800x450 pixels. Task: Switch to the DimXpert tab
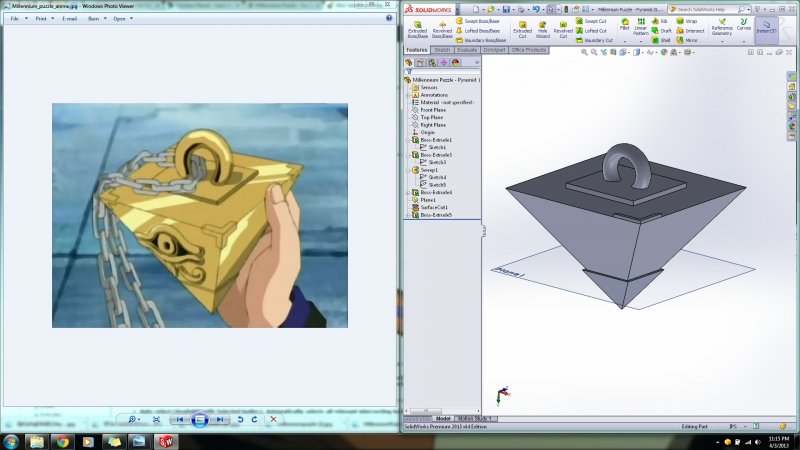pyautogui.click(x=494, y=50)
